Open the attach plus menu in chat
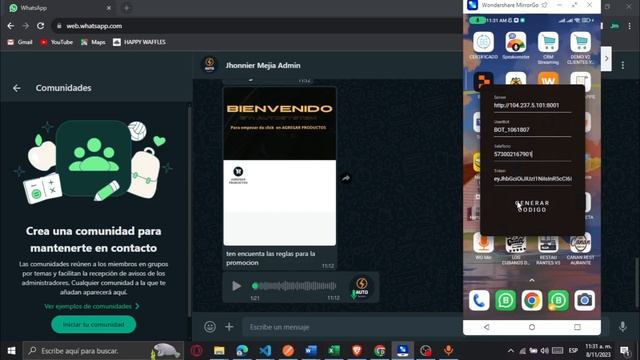Screen dimensions: 640x360 click(229, 327)
